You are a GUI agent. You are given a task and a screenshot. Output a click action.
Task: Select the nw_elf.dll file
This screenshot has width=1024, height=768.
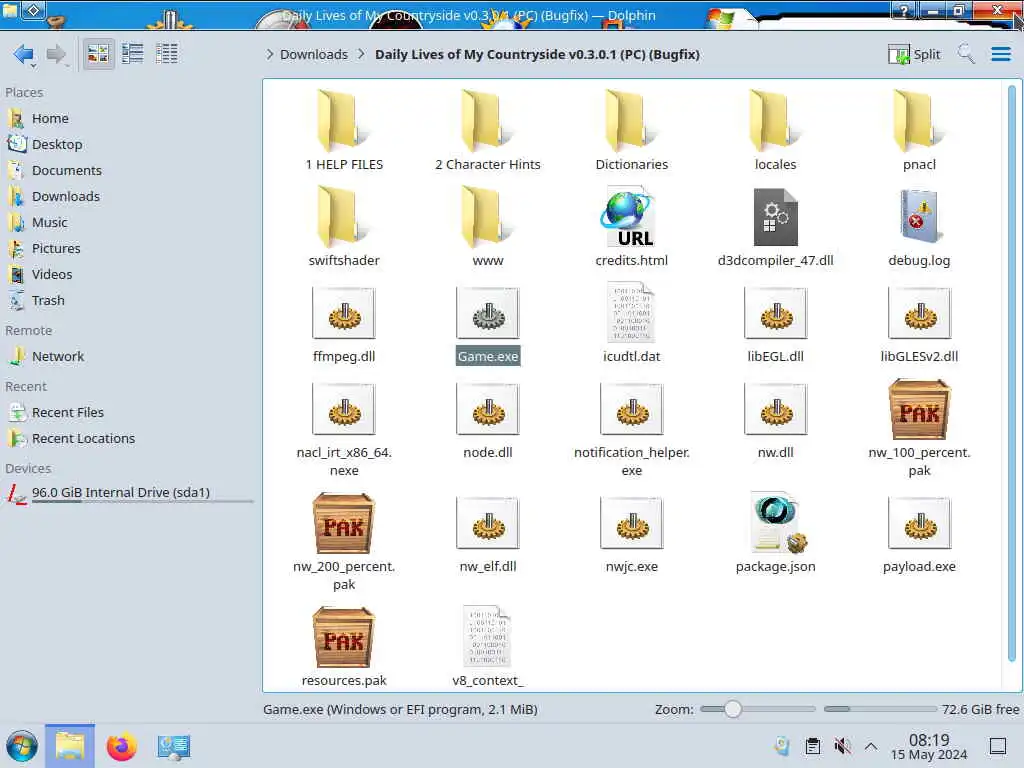(x=488, y=534)
